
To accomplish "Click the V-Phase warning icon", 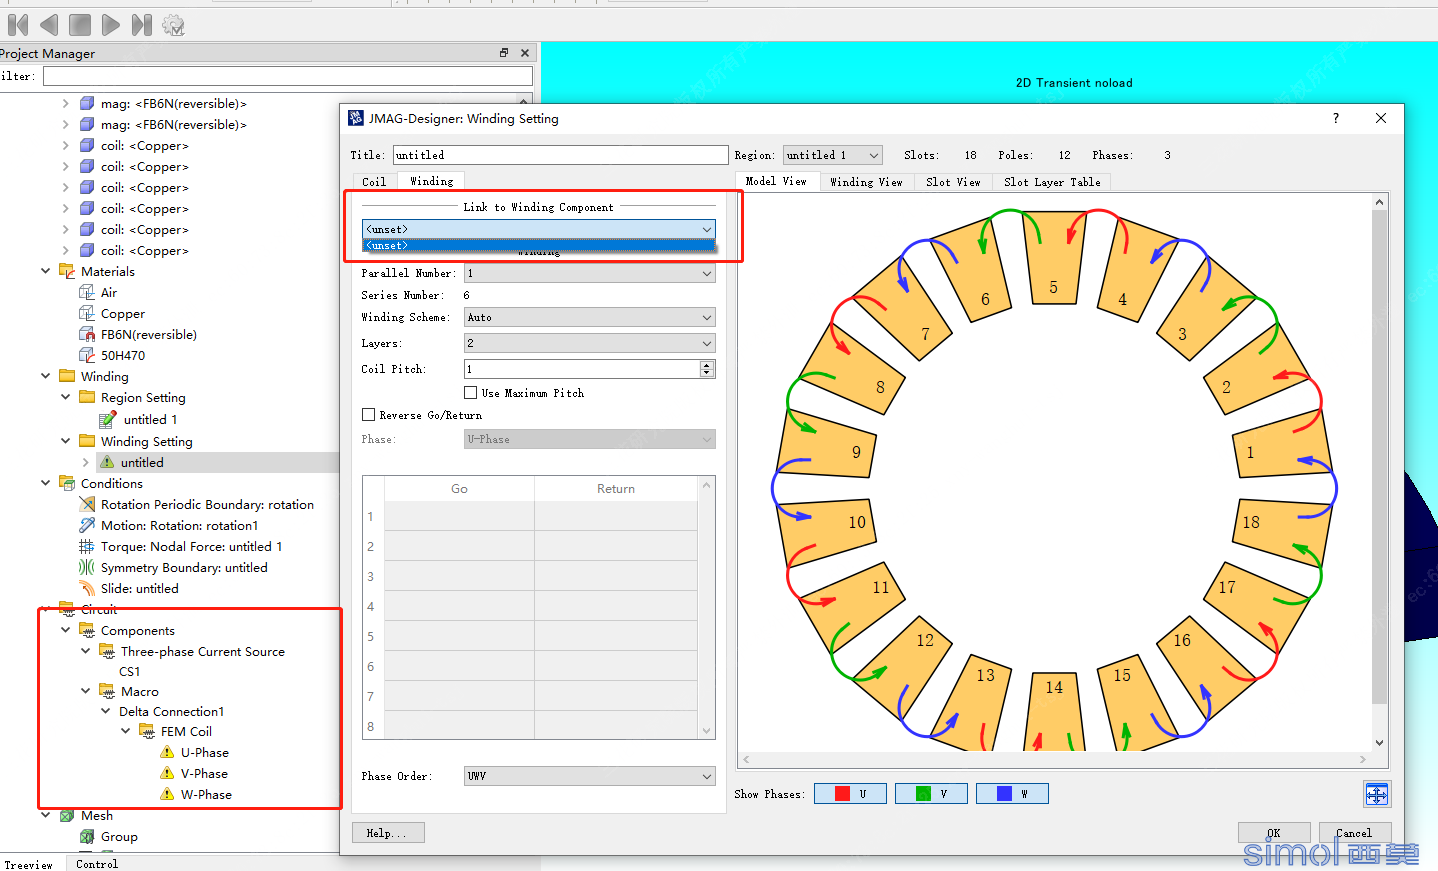I will pyautogui.click(x=167, y=773).
